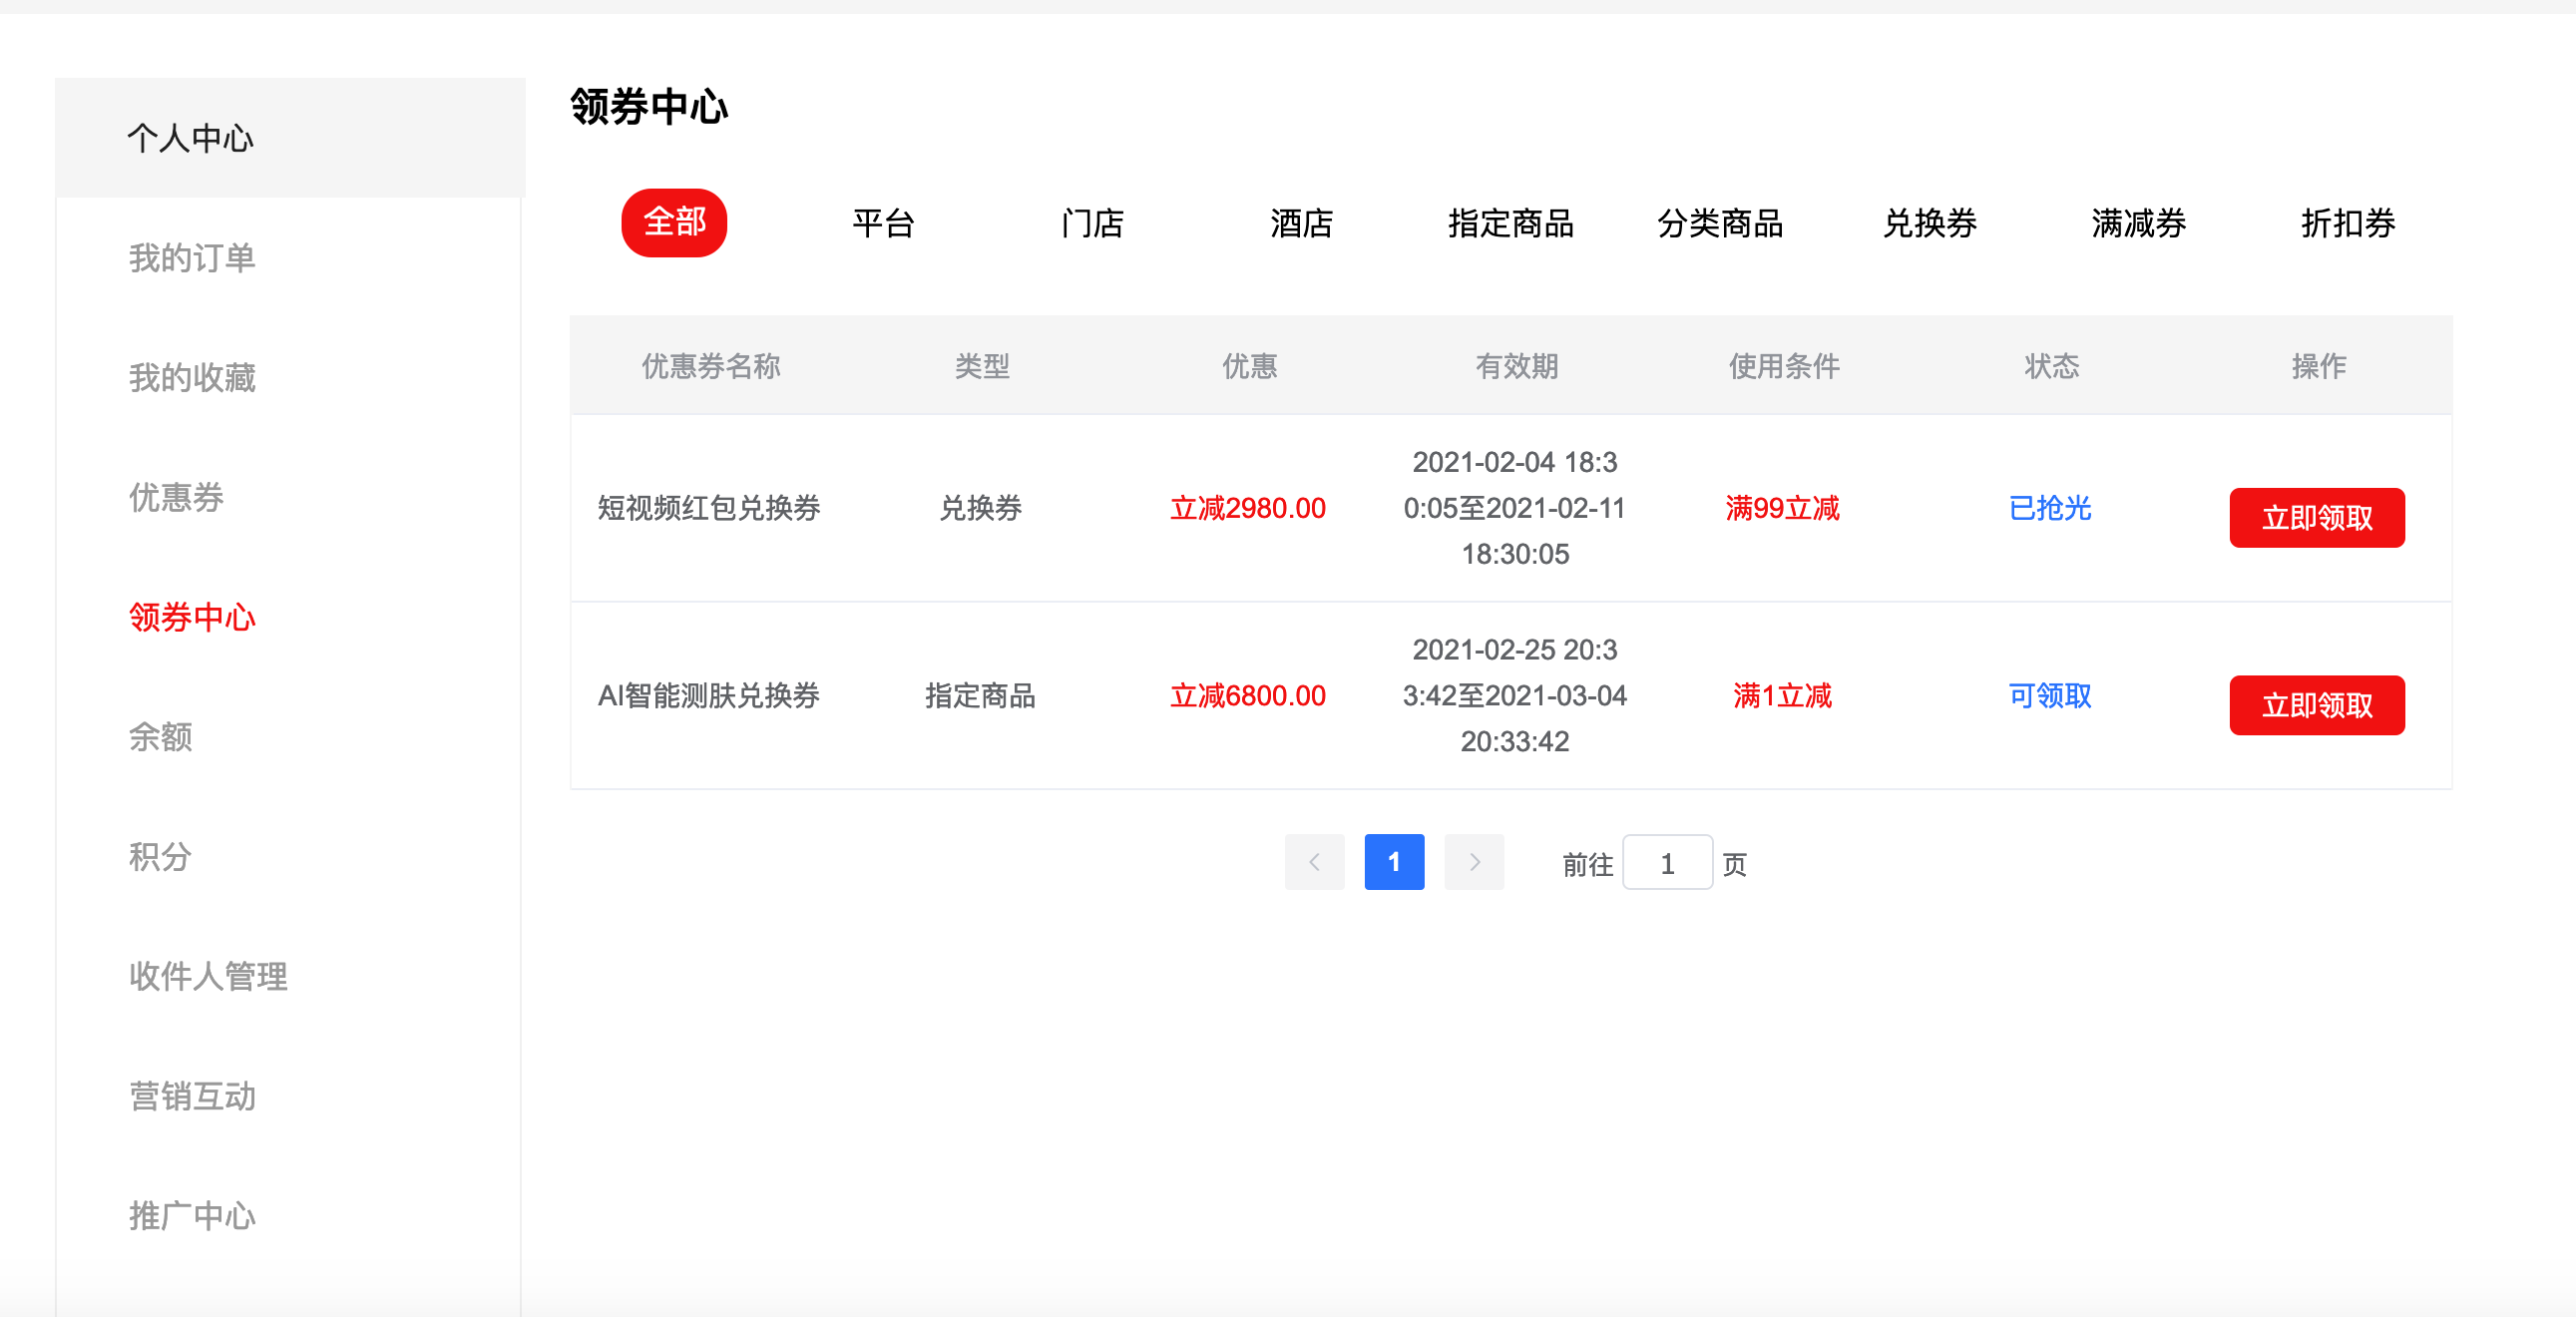
Task: Select the 全部 filter tab
Action: click(x=674, y=222)
